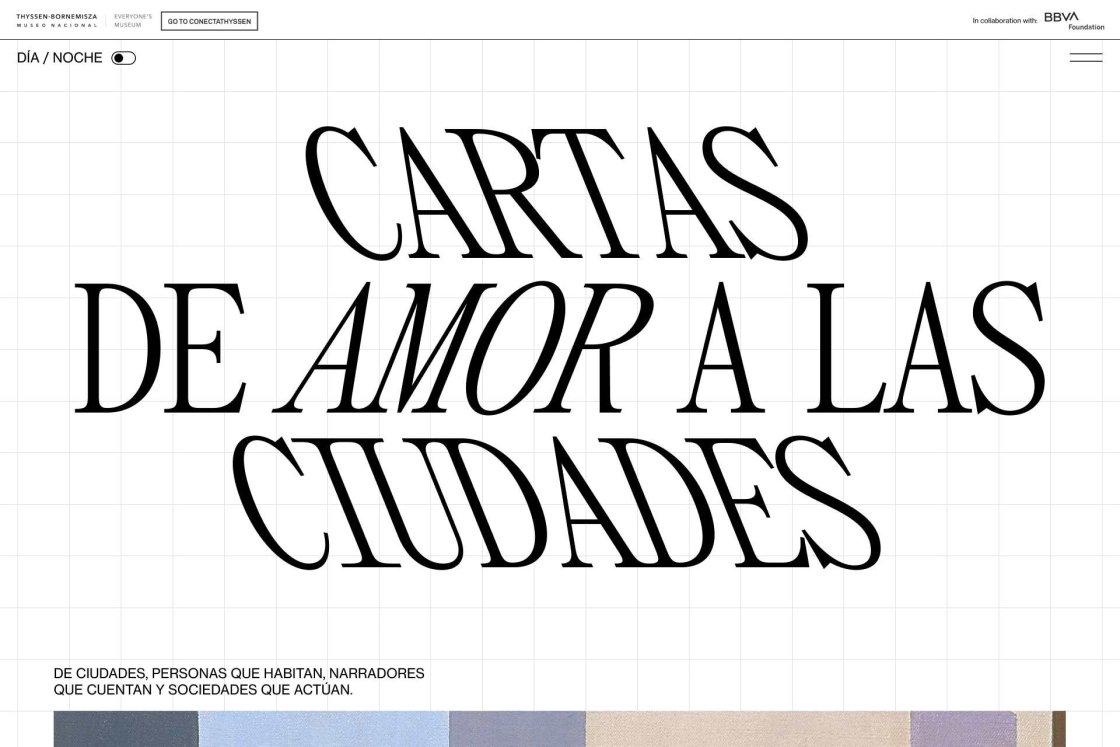1120x747 pixels.
Task: Click the "De ciudades, personas que habitan" subtitle
Action: (x=239, y=681)
